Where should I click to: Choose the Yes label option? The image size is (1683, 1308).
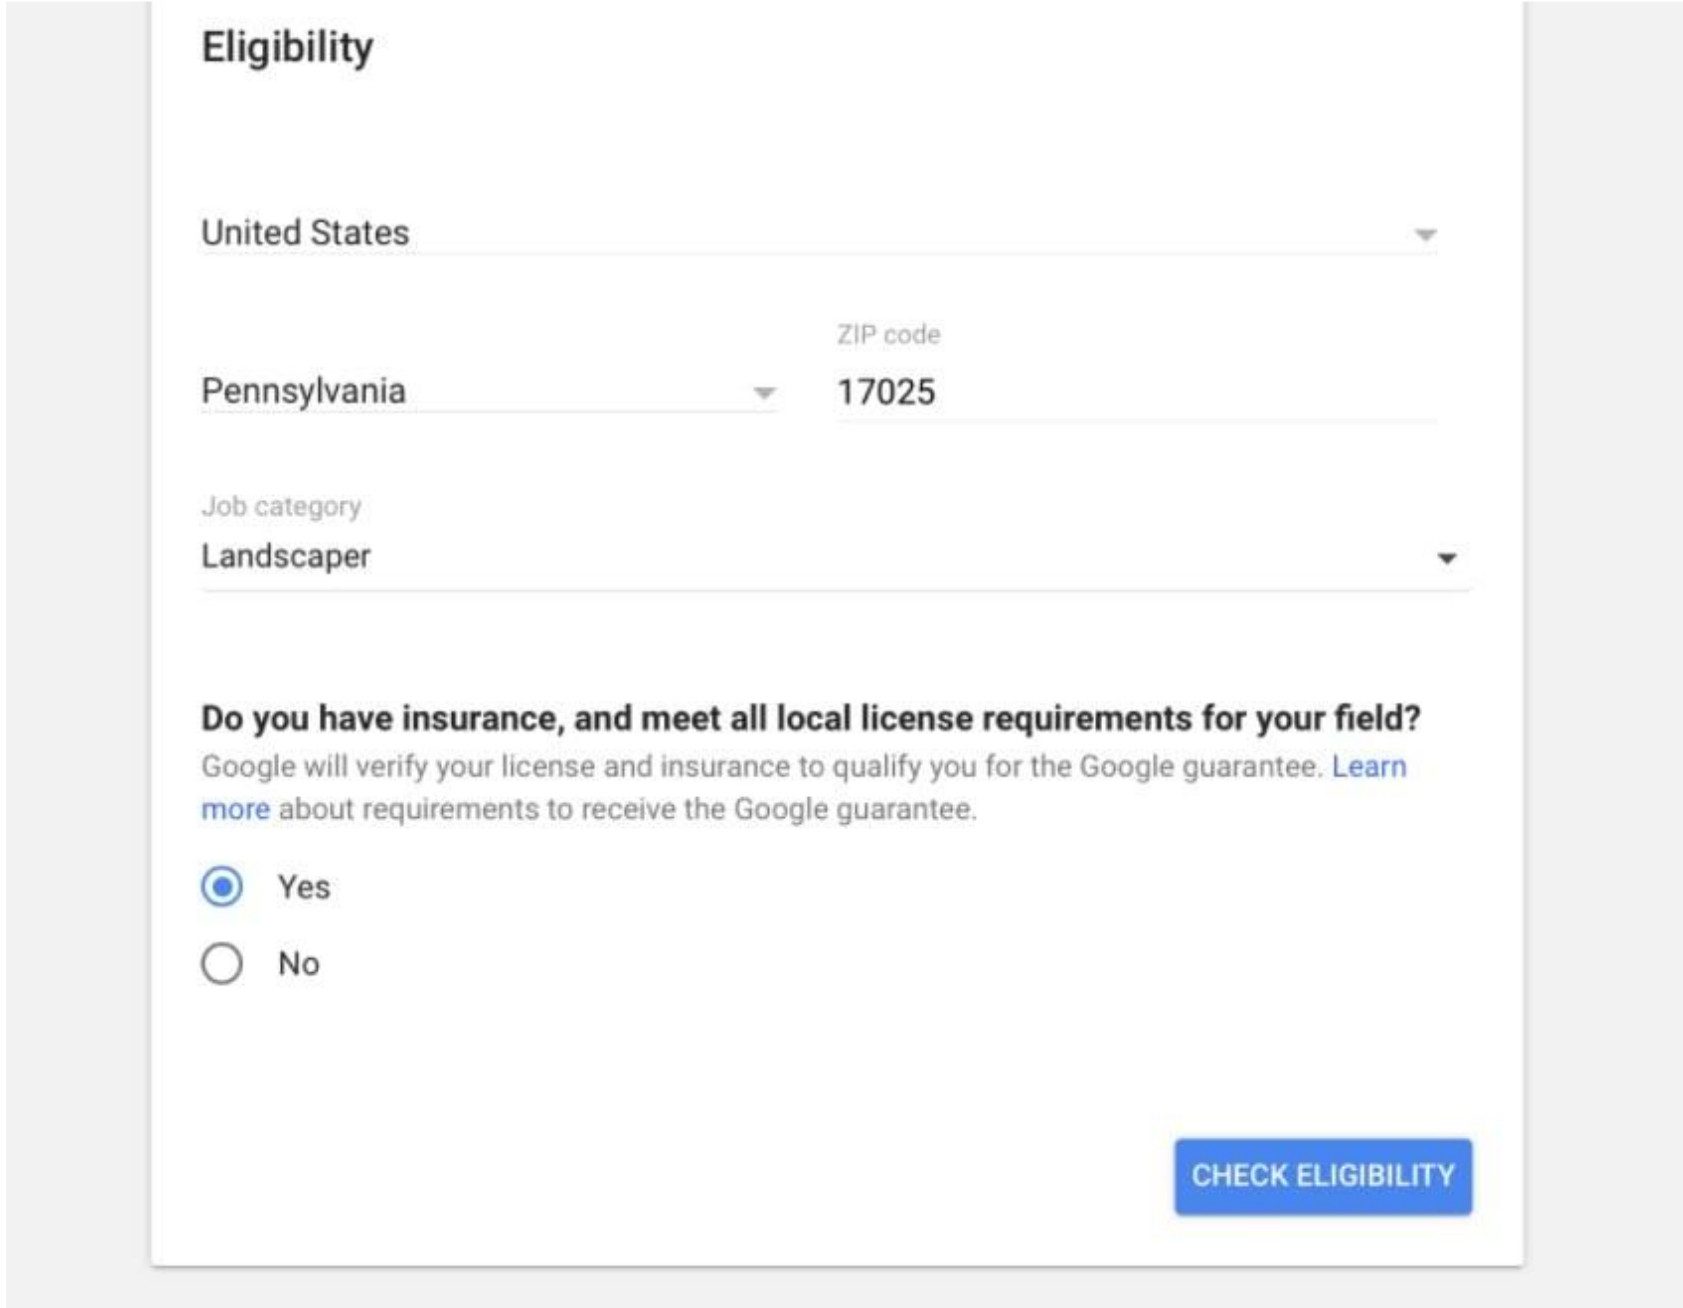304,887
